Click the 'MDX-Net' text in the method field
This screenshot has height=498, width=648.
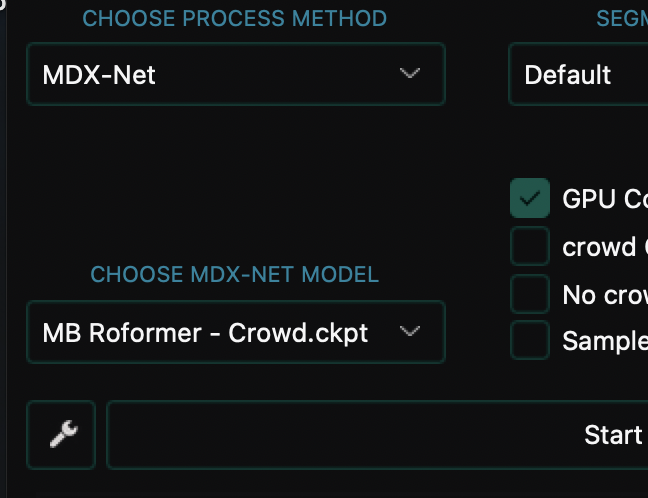click(x=99, y=74)
